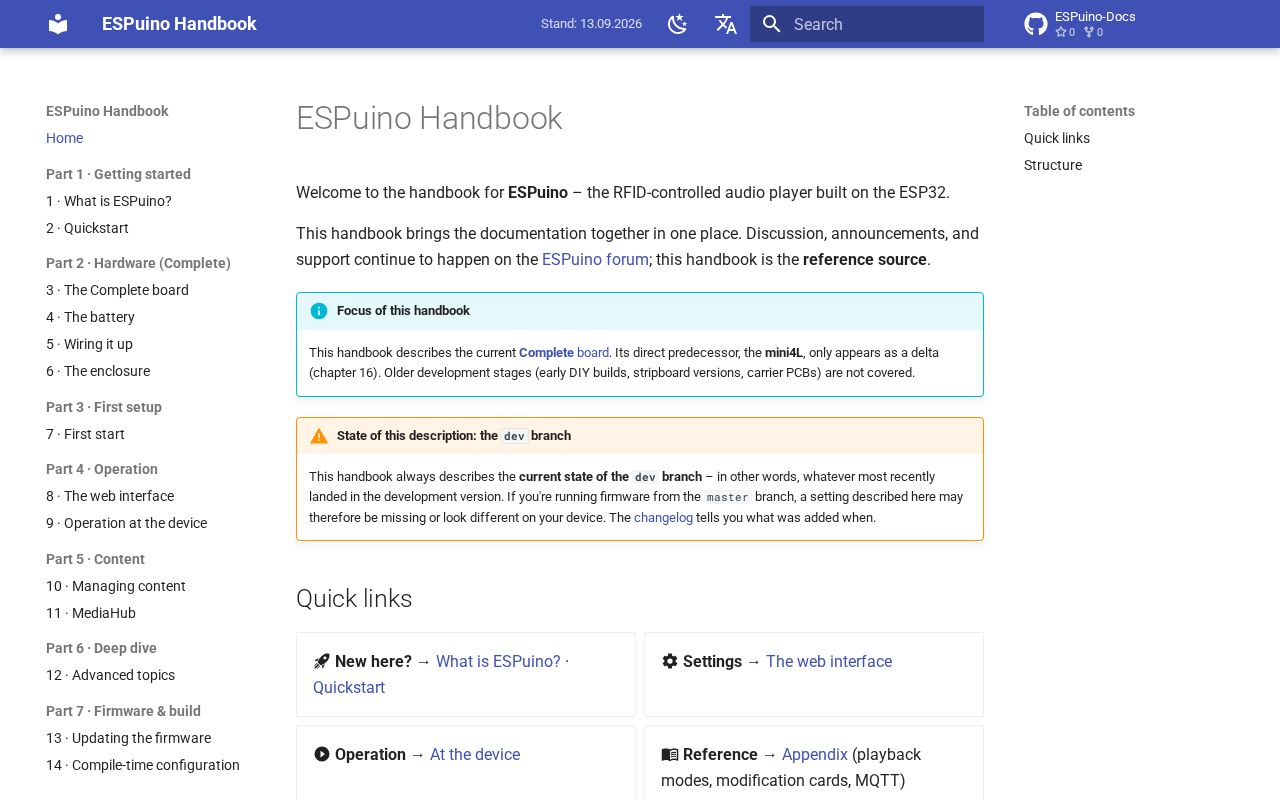Click the book icon beside Reference
Image resolution: width=1280 pixels, height=800 pixels.
(670, 754)
